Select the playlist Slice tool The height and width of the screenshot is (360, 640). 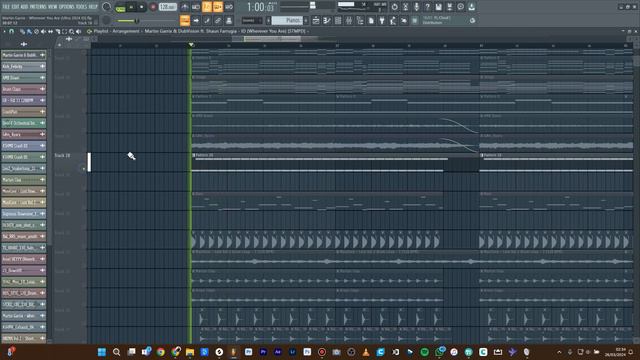58,31
